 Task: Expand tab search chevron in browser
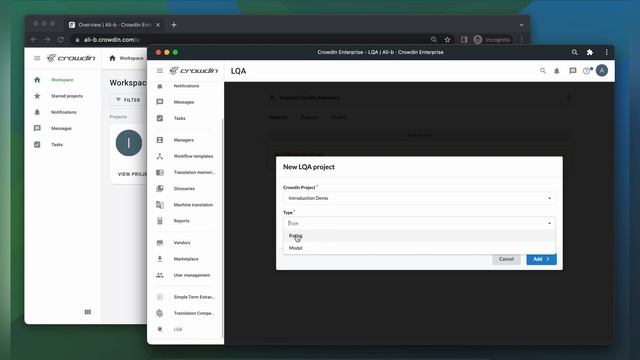tap(521, 25)
